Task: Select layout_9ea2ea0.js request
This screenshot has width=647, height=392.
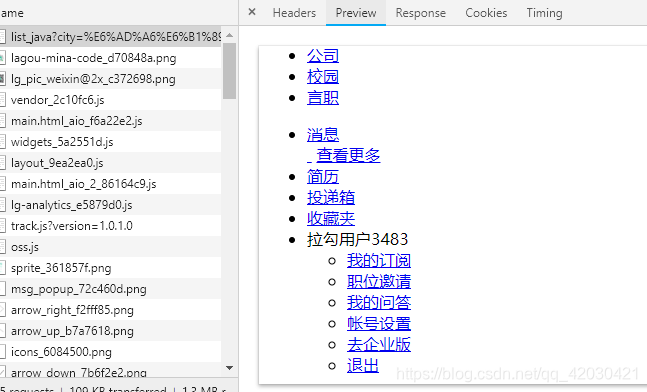Action: coord(111,163)
